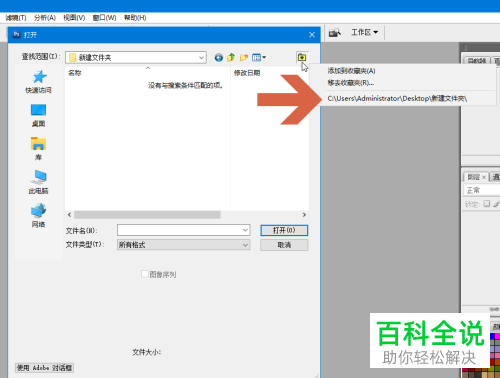
Task: Expand the file name dropdown
Action: tap(245, 230)
